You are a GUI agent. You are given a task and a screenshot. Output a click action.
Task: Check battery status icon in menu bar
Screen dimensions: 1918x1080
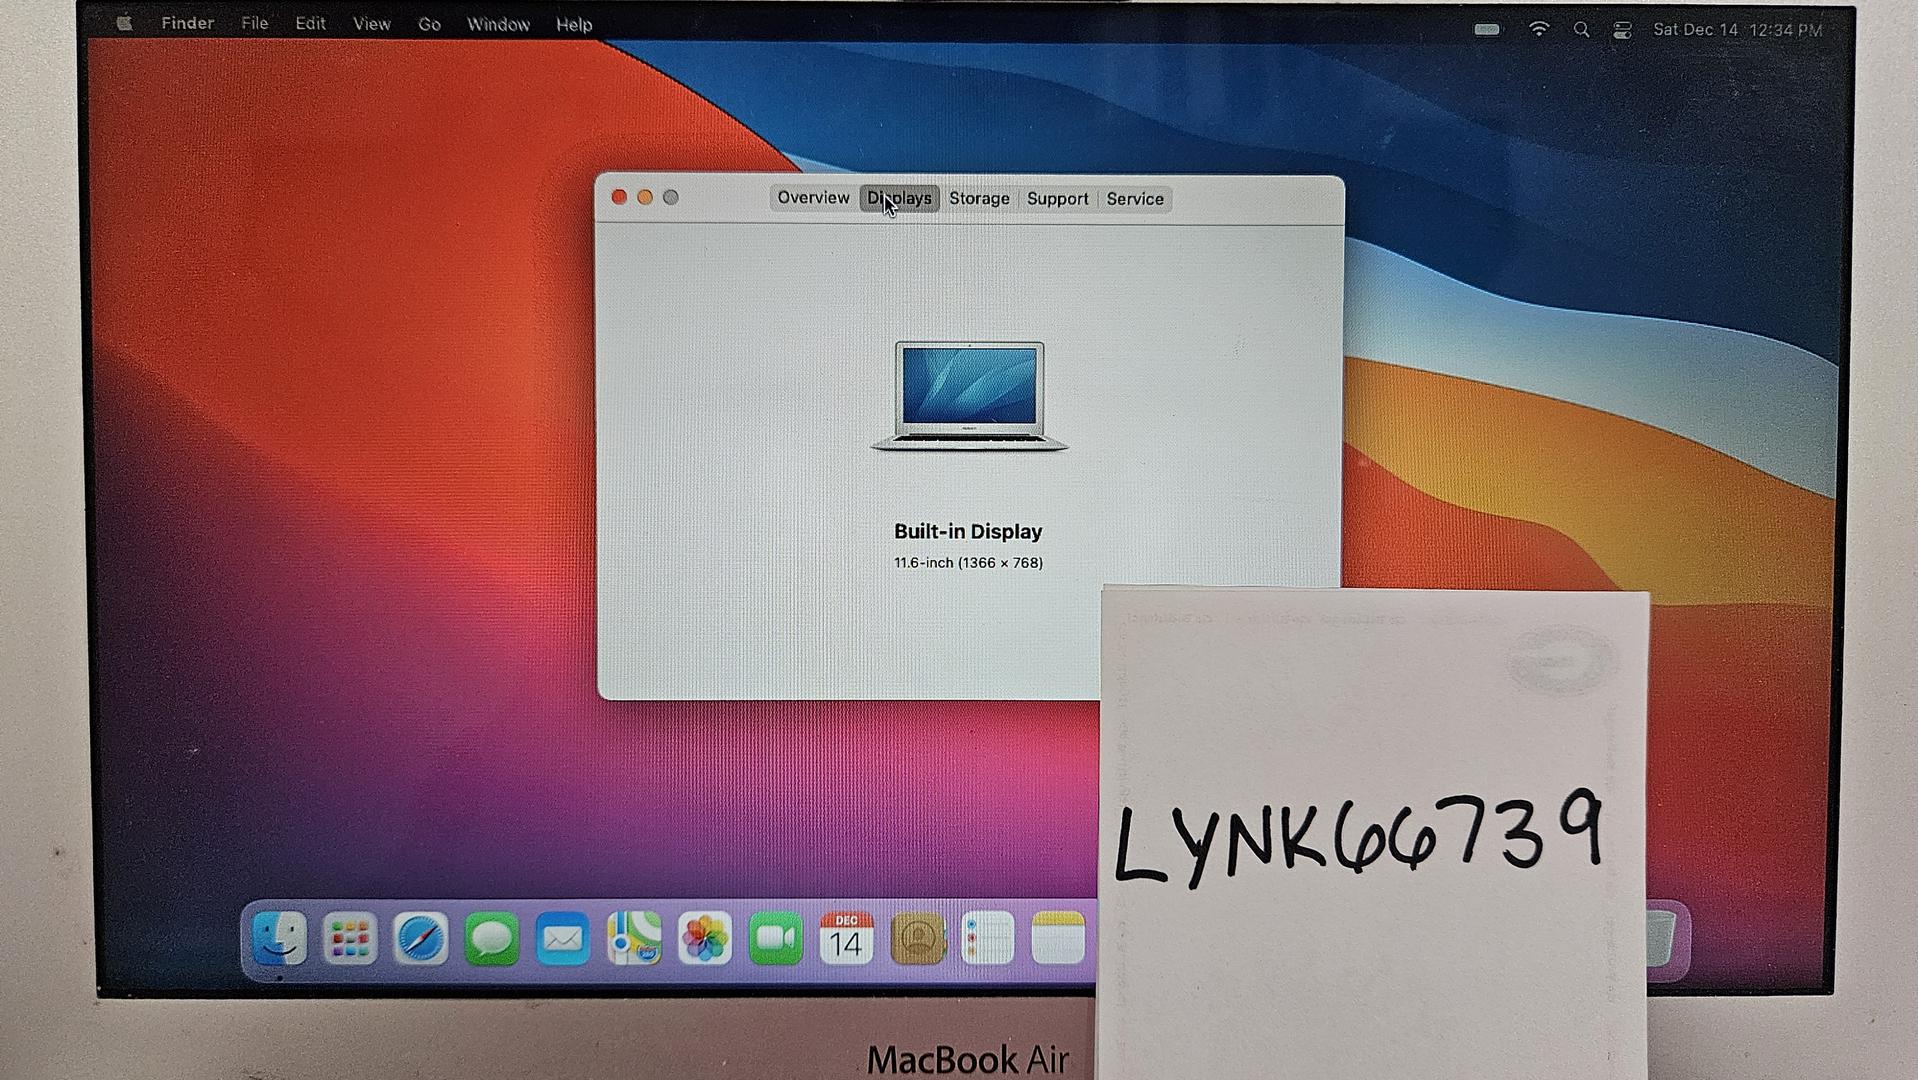click(x=1487, y=29)
